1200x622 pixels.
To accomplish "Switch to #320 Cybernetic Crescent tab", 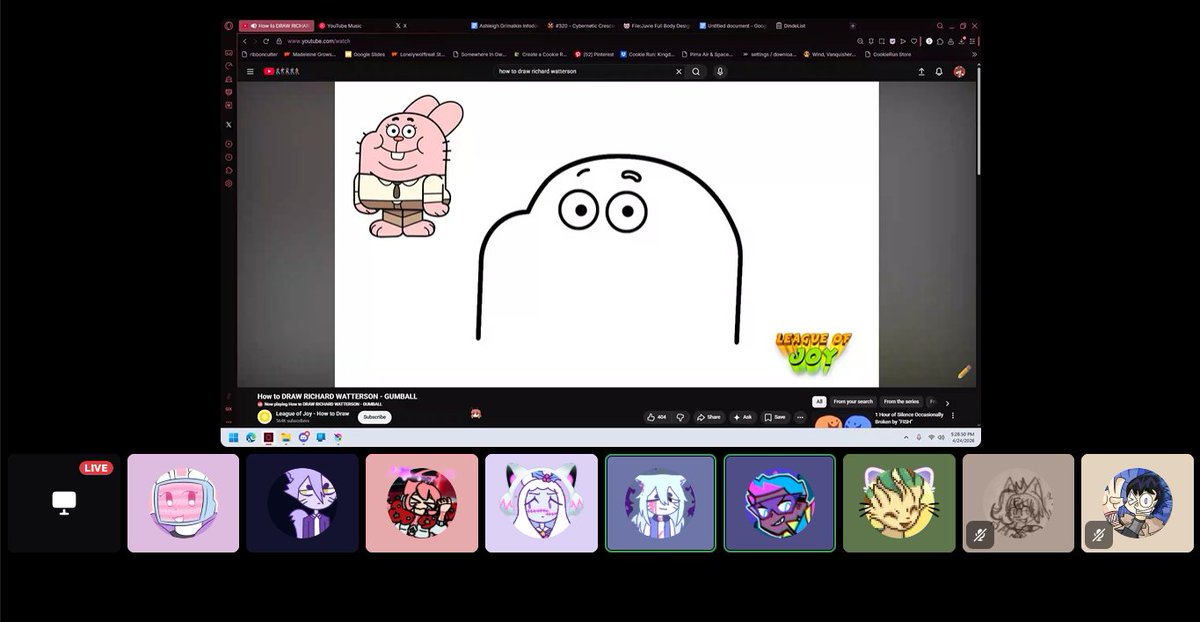I will (x=580, y=25).
